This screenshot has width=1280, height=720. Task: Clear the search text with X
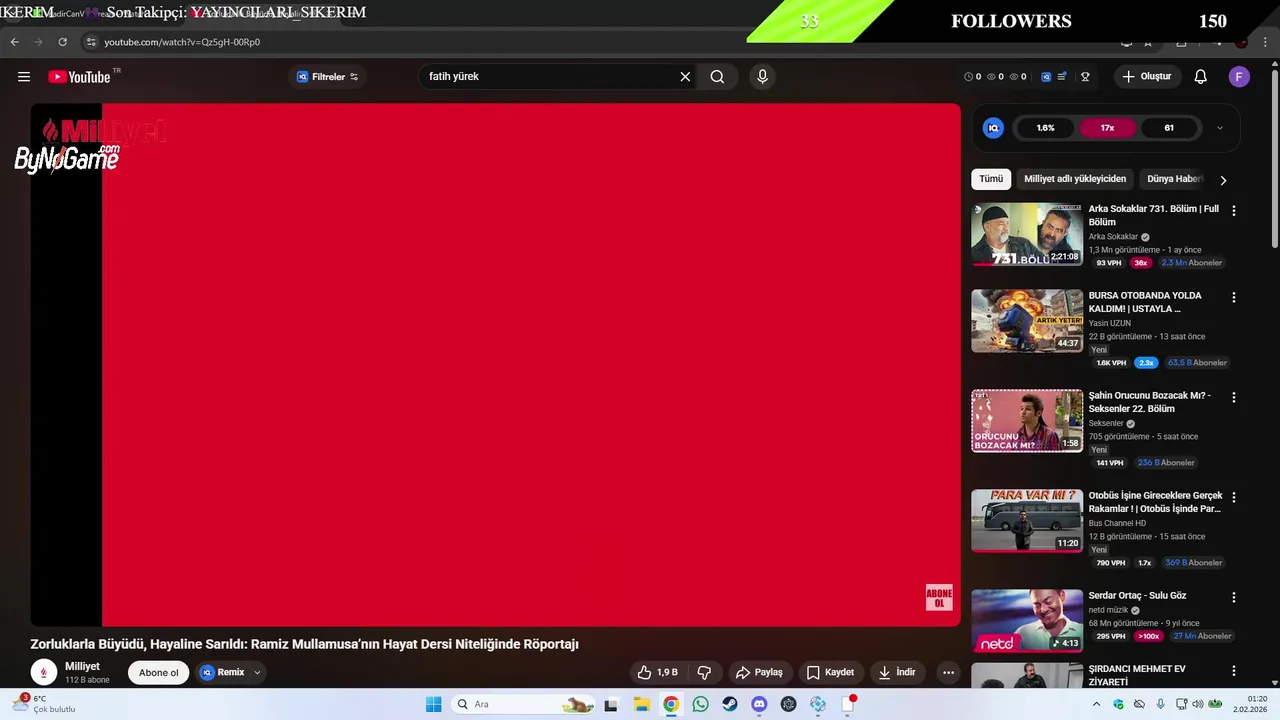[685, 77]
